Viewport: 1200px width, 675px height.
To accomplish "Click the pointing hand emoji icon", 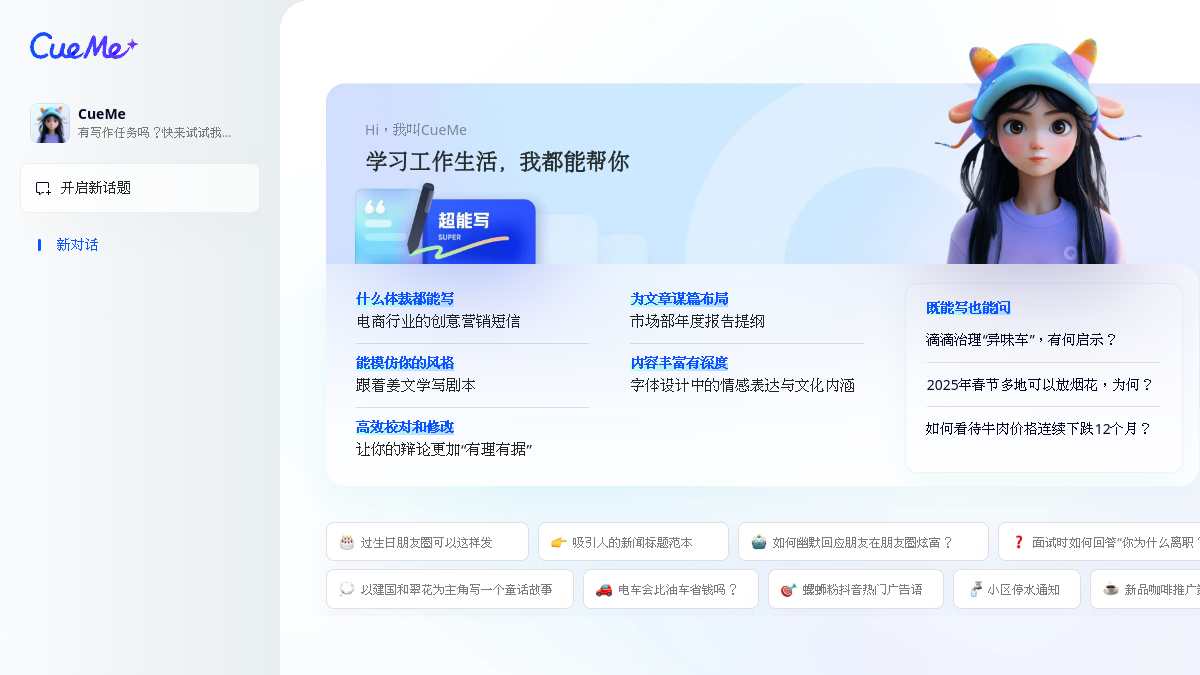I will 559,542.
